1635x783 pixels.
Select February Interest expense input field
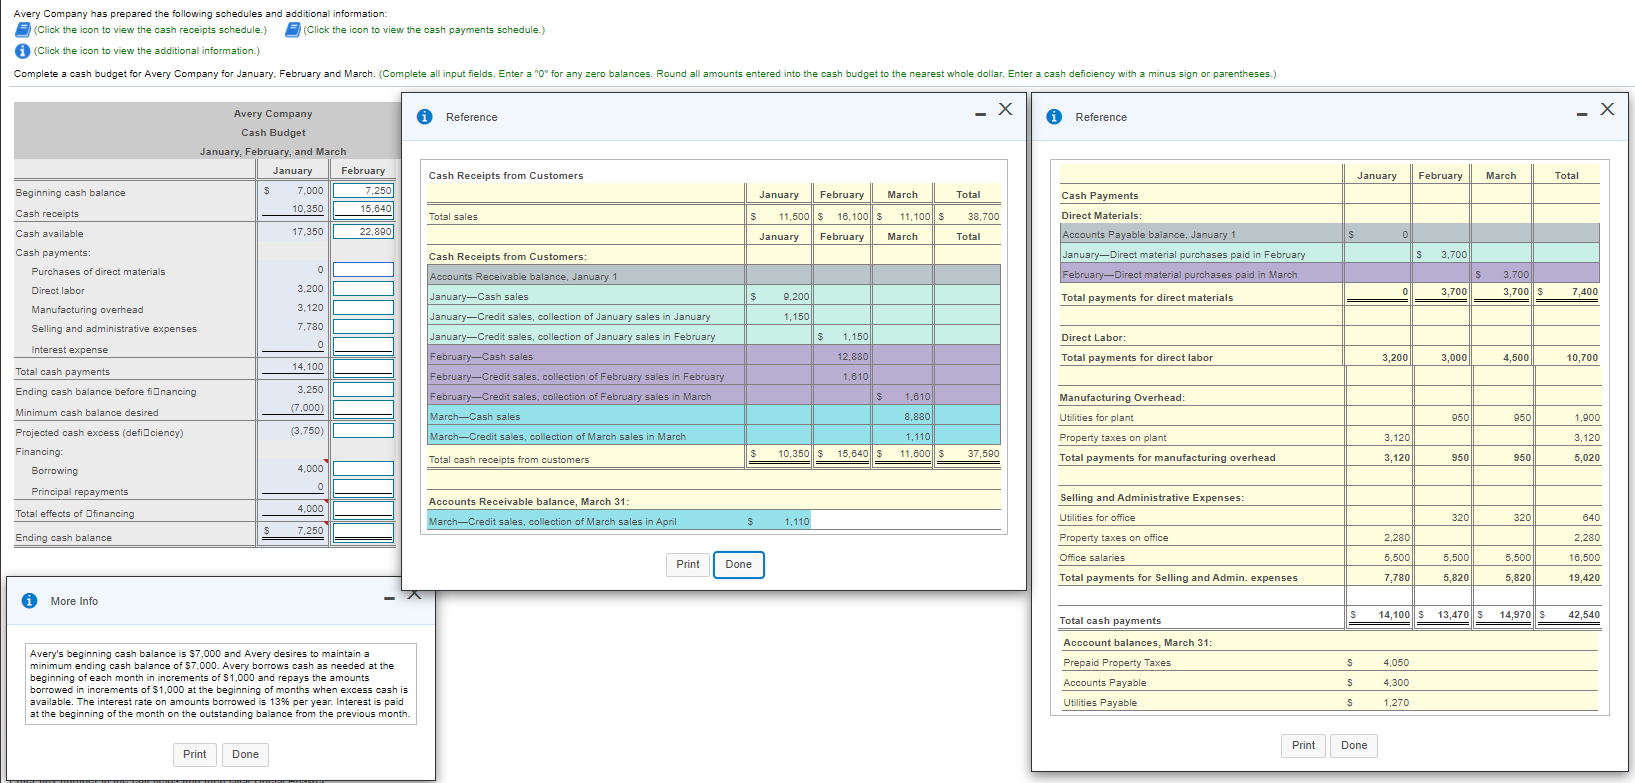pos(363,345)
